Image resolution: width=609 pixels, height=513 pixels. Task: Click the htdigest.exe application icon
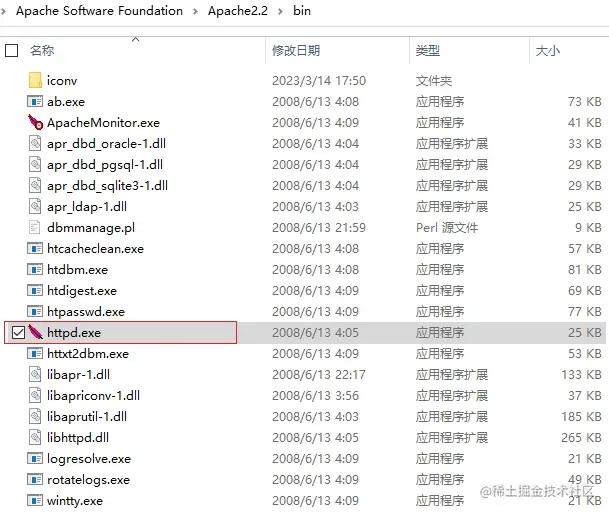click(x=35, y=290)
